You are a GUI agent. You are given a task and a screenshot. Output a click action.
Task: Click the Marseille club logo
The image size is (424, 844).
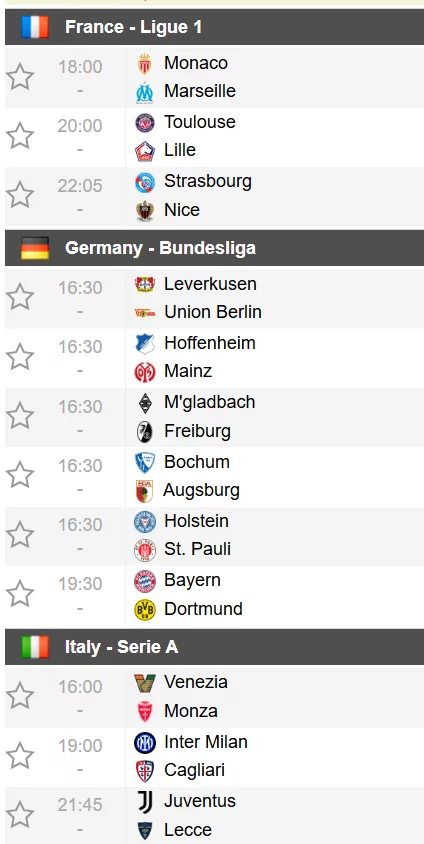point(144,92)
